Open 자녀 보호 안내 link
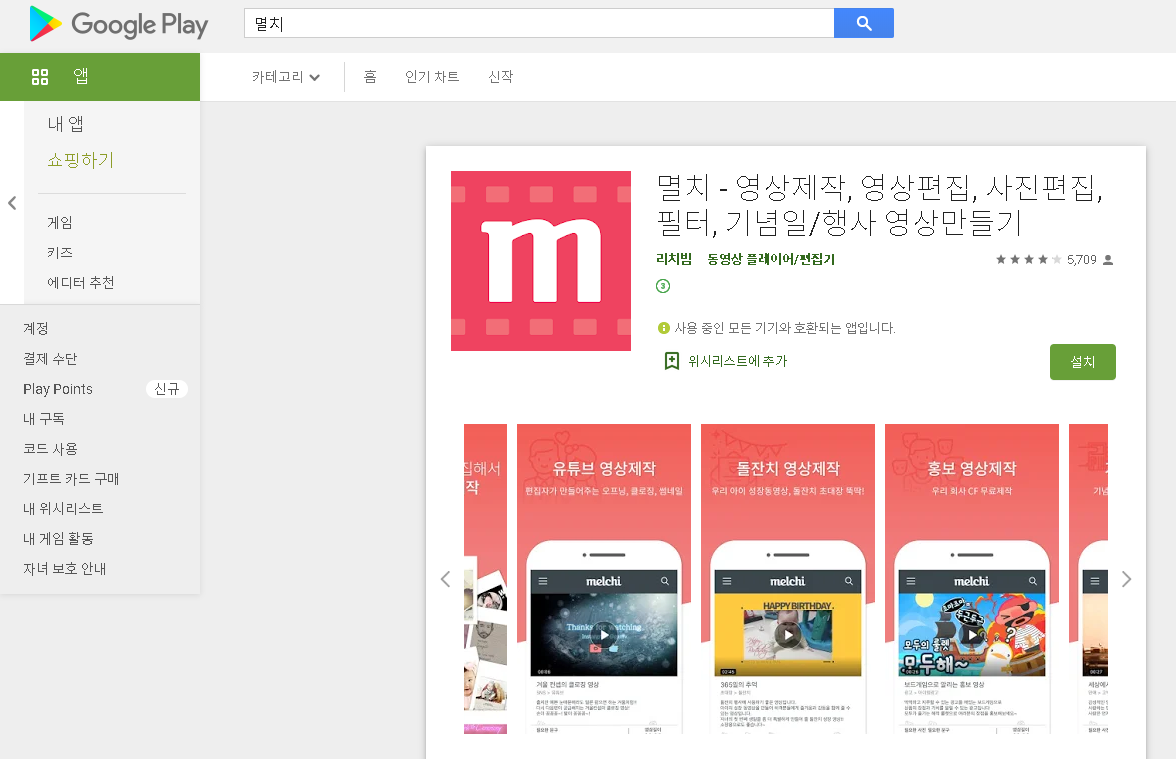The height and width of the screenshot is (759, 1176). coord(64,568)
